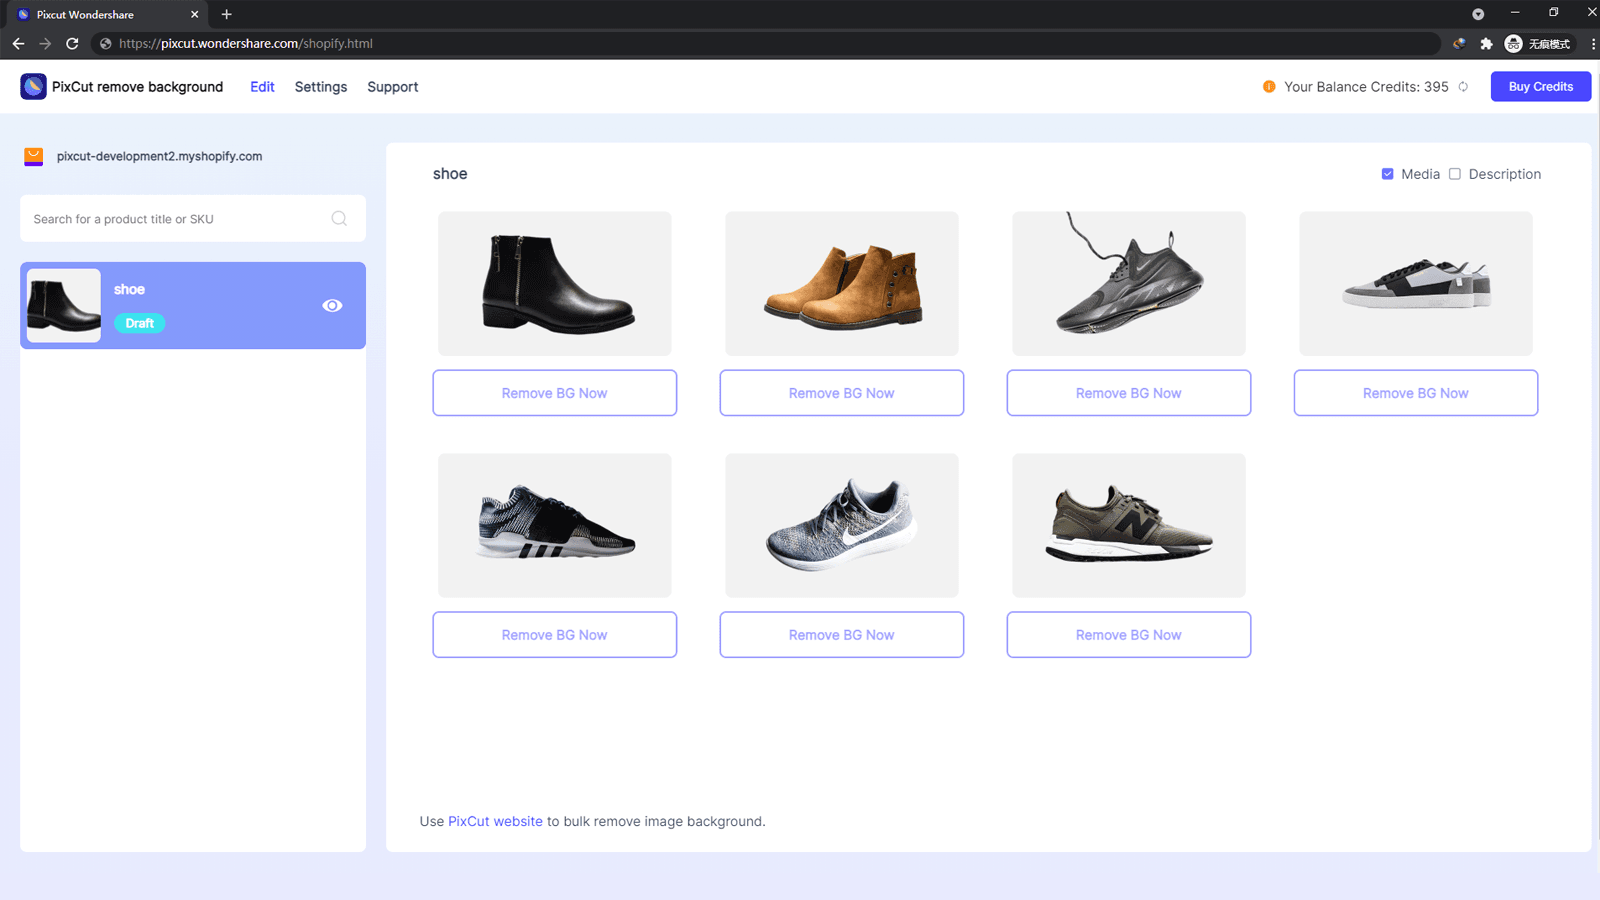The width and height of the screenshot is (1600, 900).
Task: Switch to the Settings menu
Action: coord(320,87)
